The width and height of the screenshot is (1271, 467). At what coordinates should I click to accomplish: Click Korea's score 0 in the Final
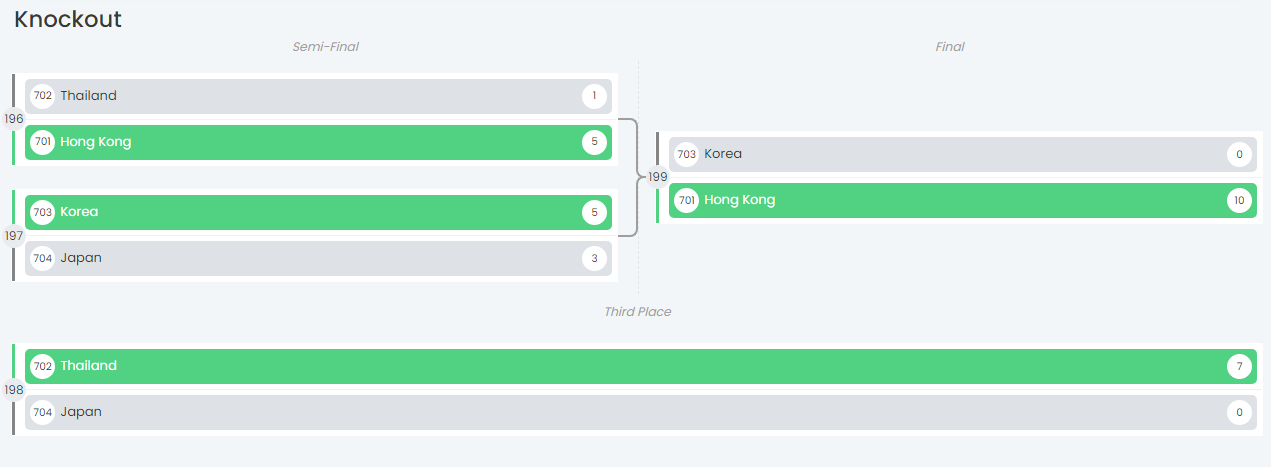pyautogui.click(x=1239, y=154)
